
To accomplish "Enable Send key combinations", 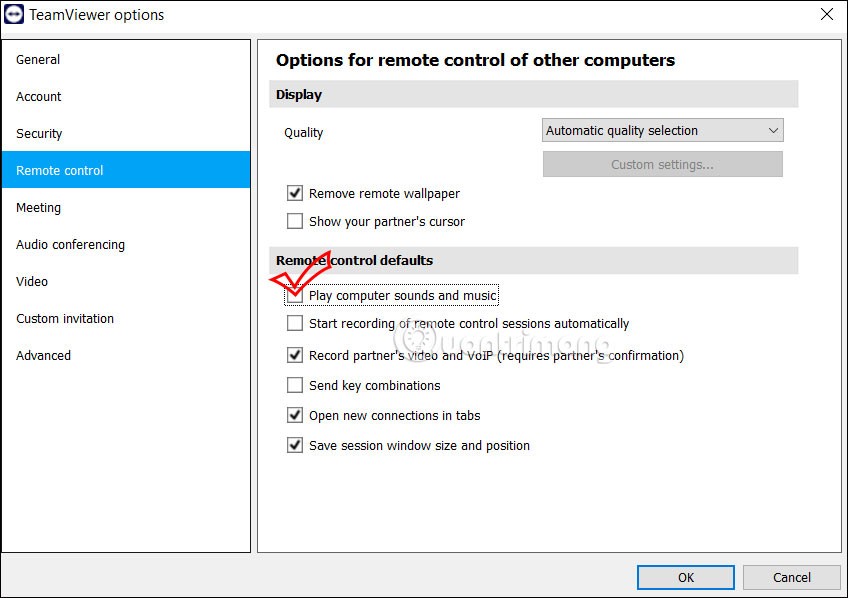I will (x=295, y=386).
